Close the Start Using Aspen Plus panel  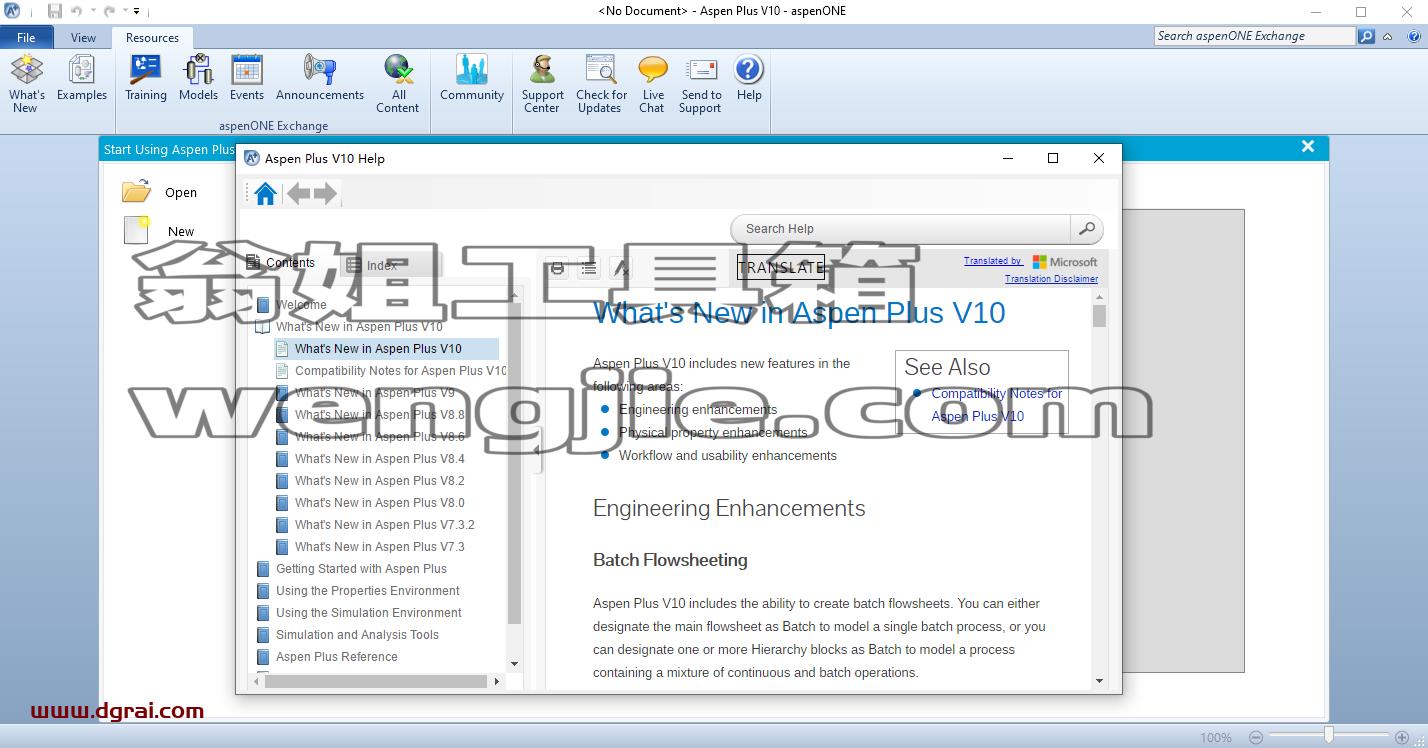[x=1307, y=147]
